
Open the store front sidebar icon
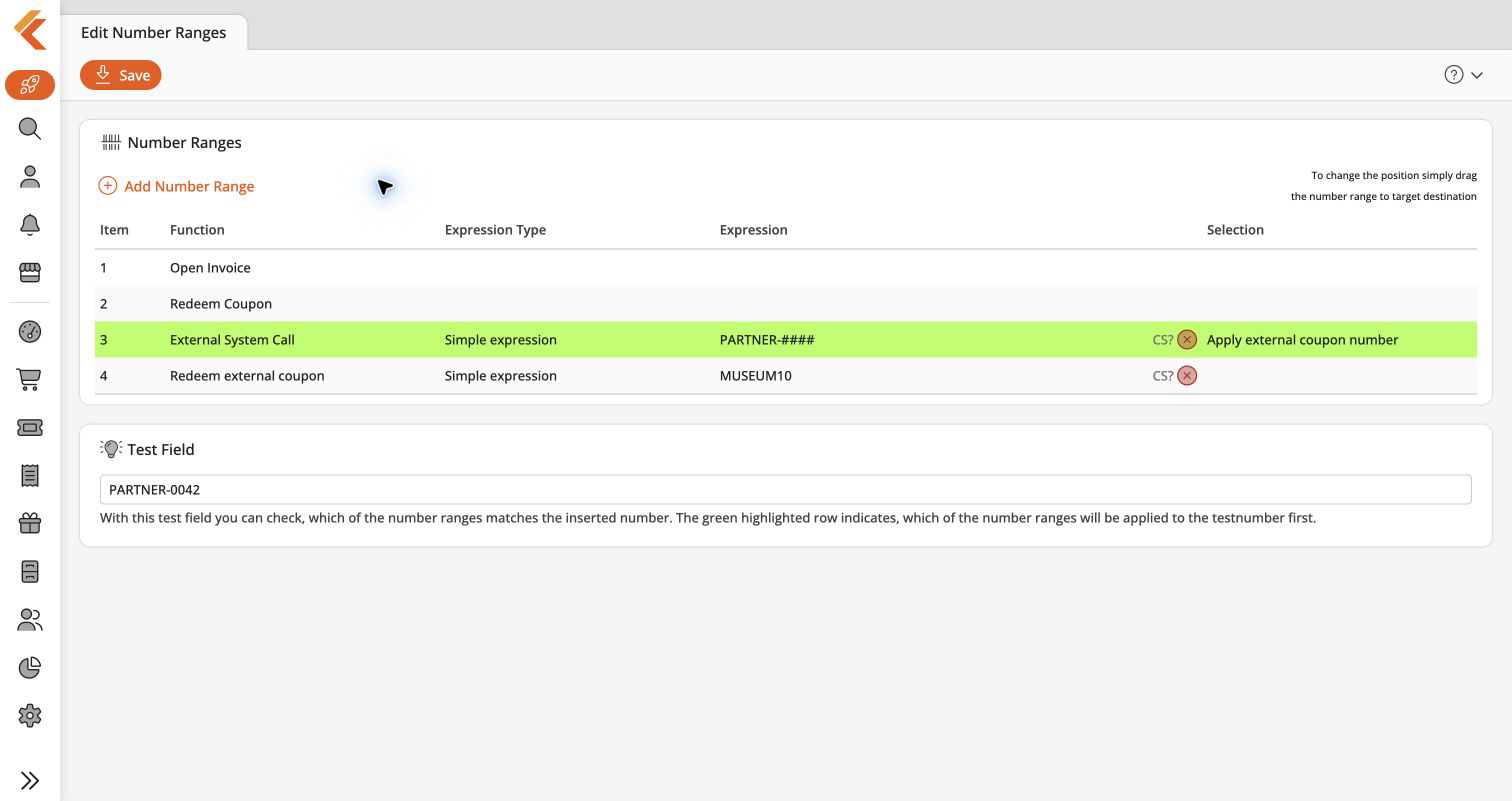tap(30, 272)
